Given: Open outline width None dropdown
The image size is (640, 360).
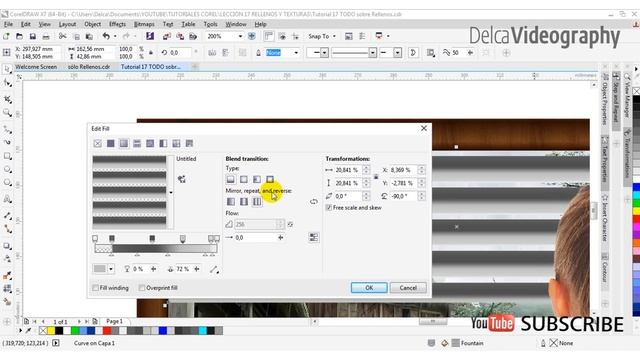Looking at the screenshot, I should coord(296,53).
